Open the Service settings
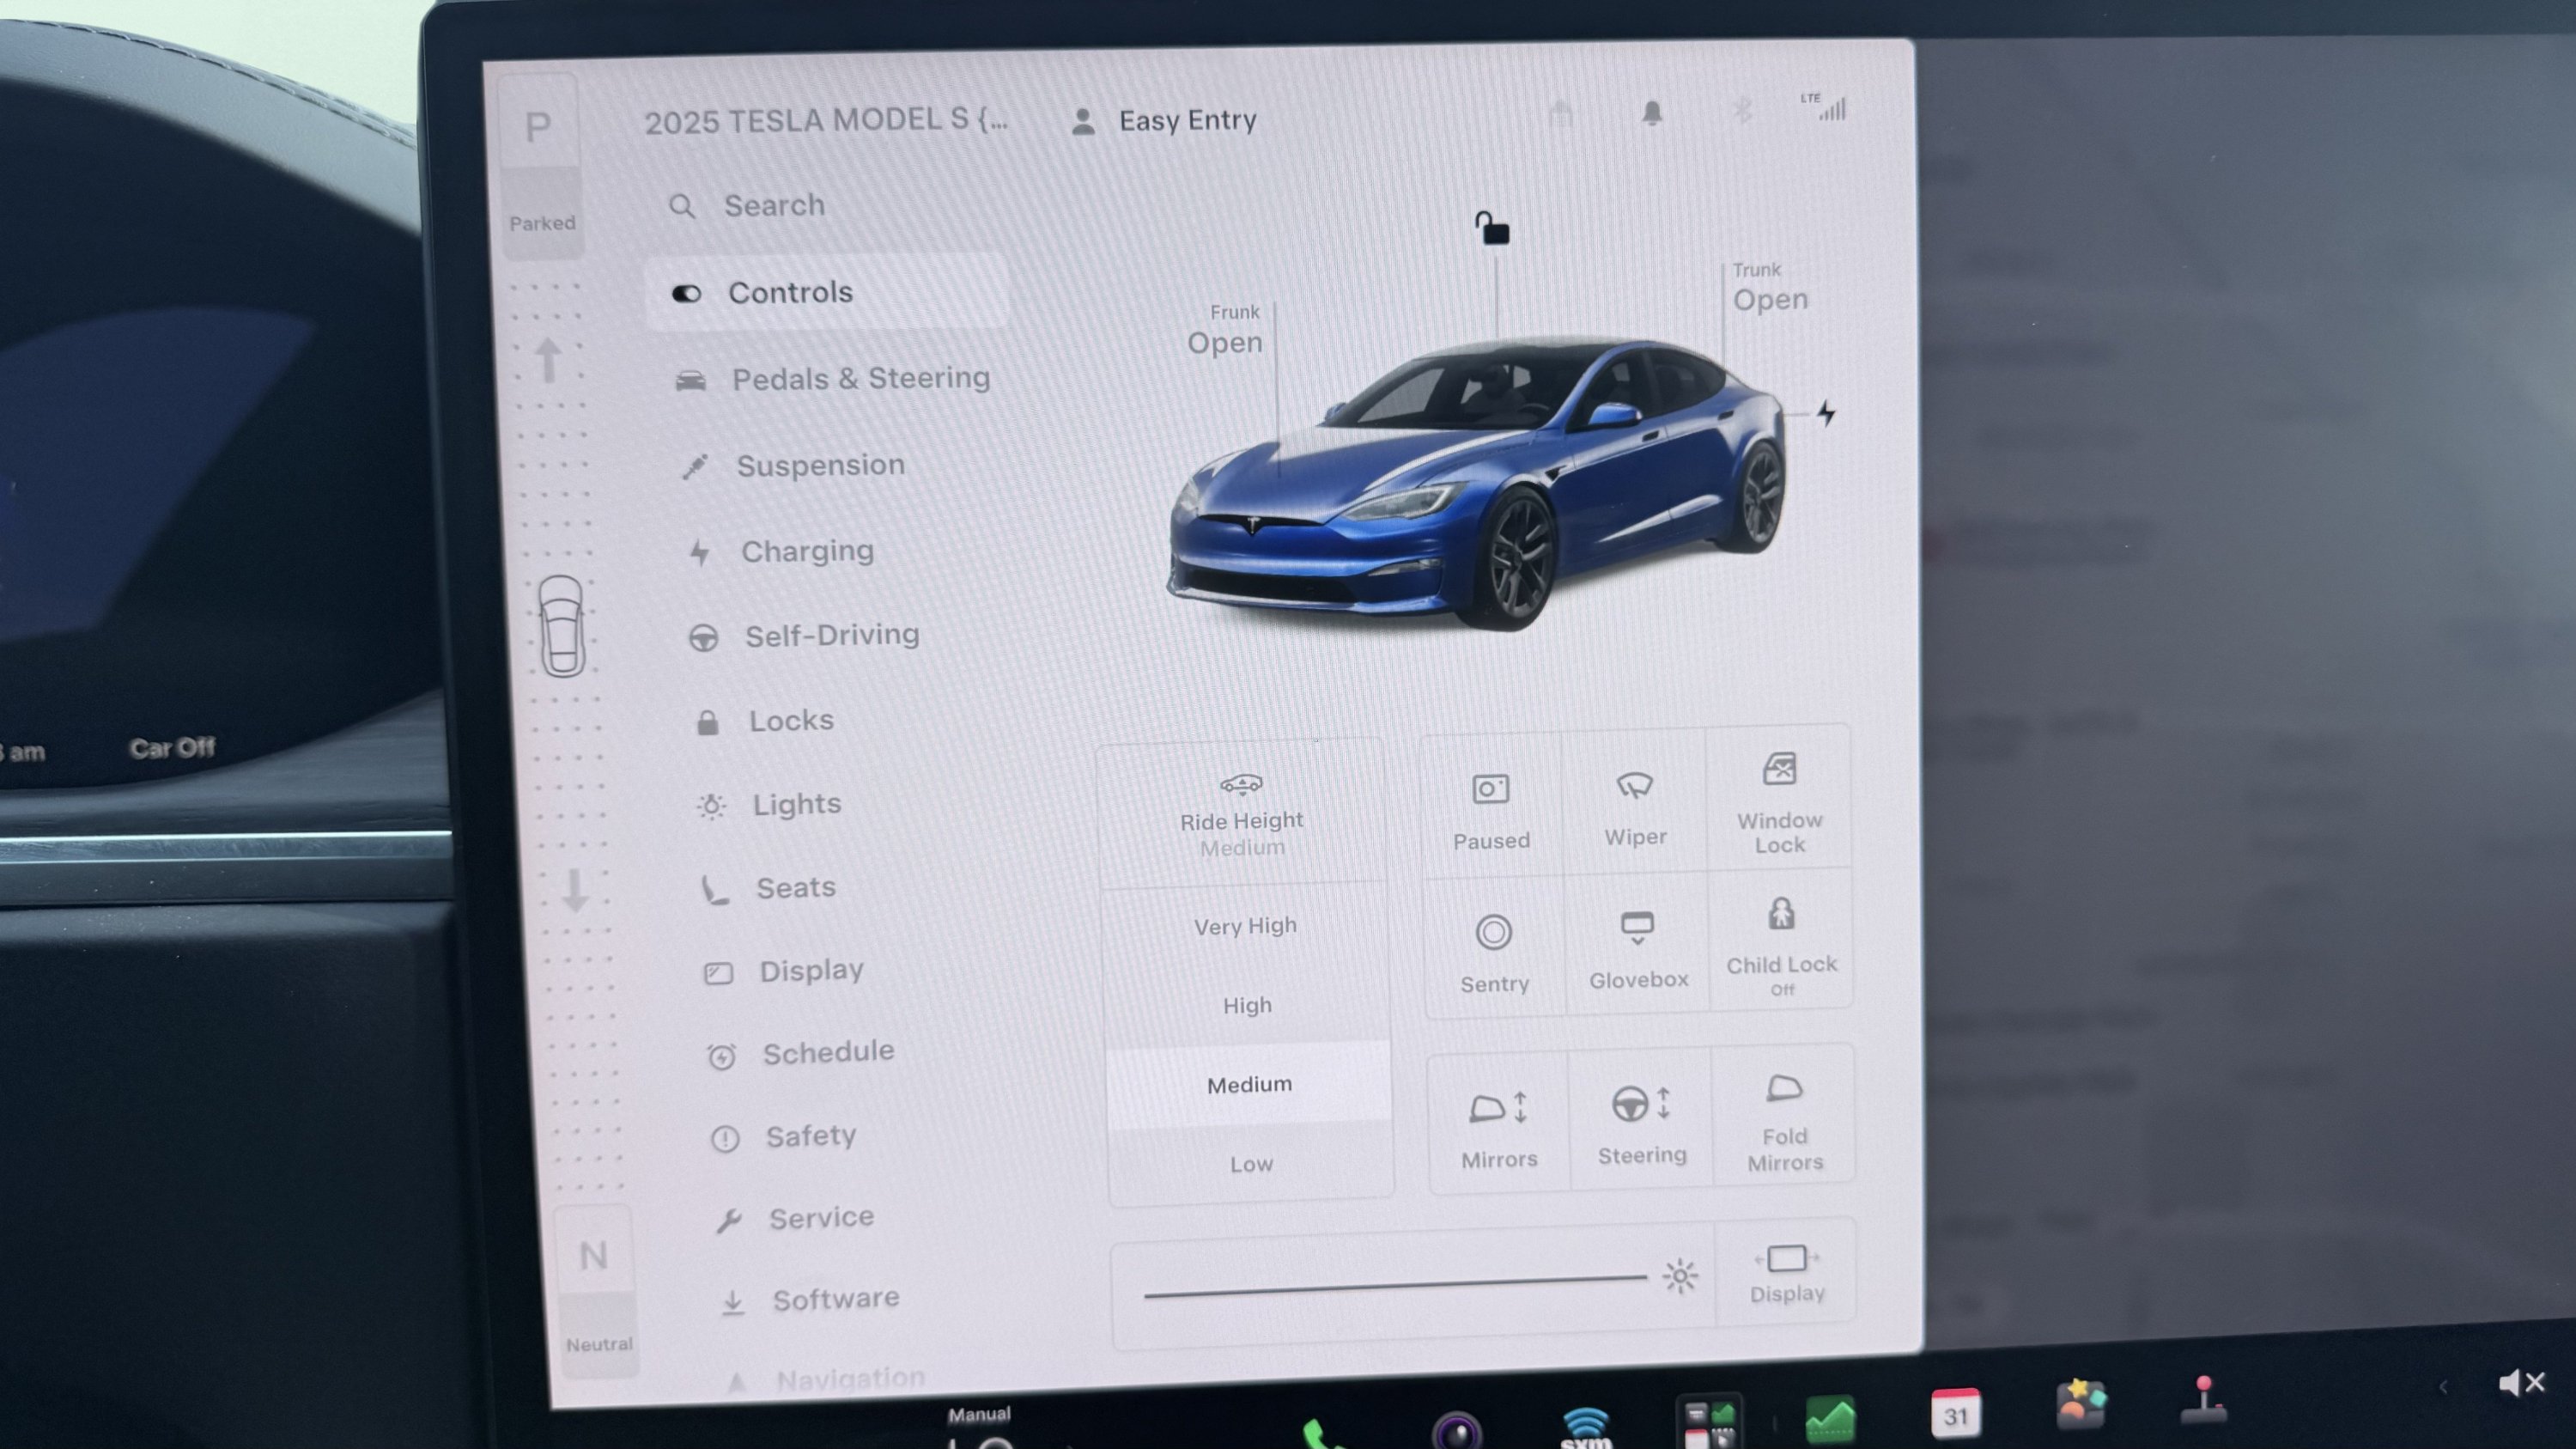The width and height of the screenshot is (2576, 1449). [795, 1218]
